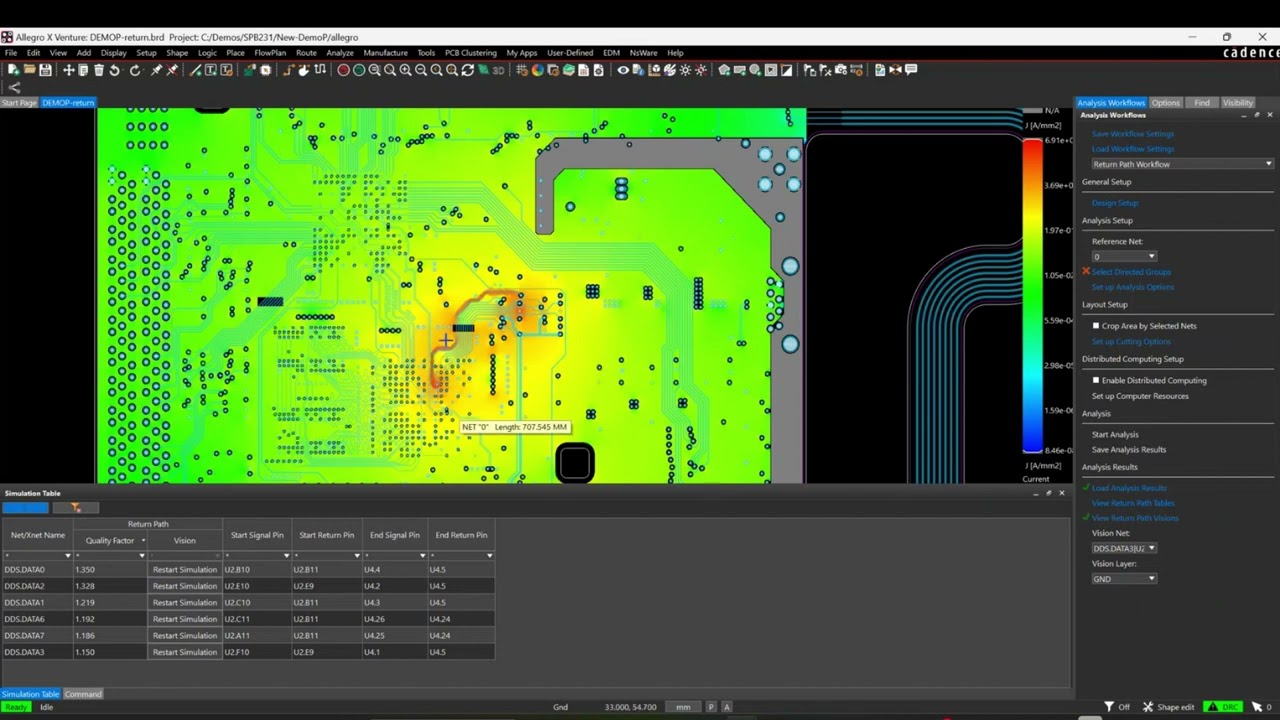The image size is (1280, 720).
Task: Click the red Unrats All circle icon
Action: 343,70
